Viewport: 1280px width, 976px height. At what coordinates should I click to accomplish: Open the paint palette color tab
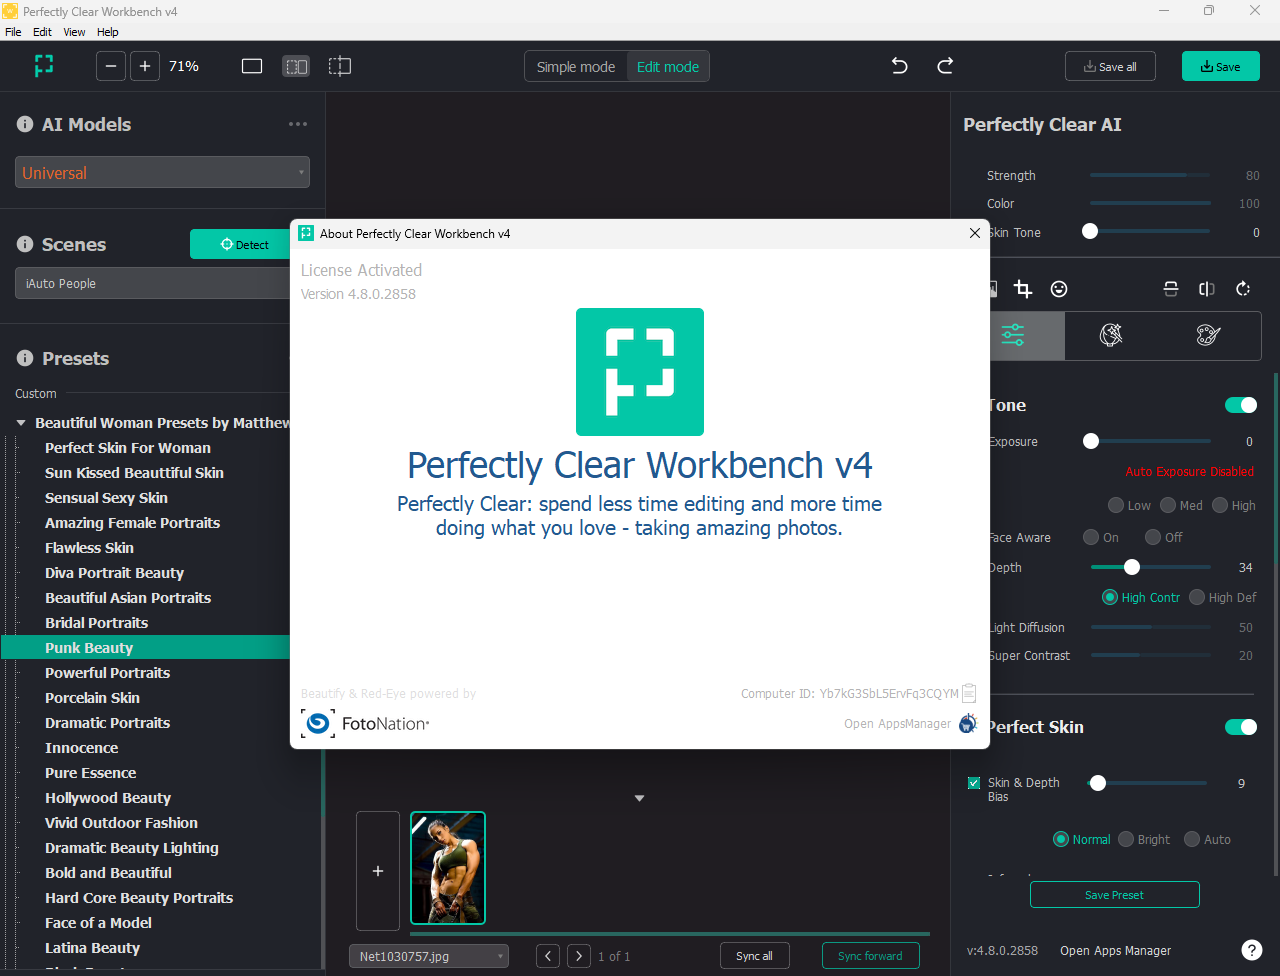(1208, 335)
